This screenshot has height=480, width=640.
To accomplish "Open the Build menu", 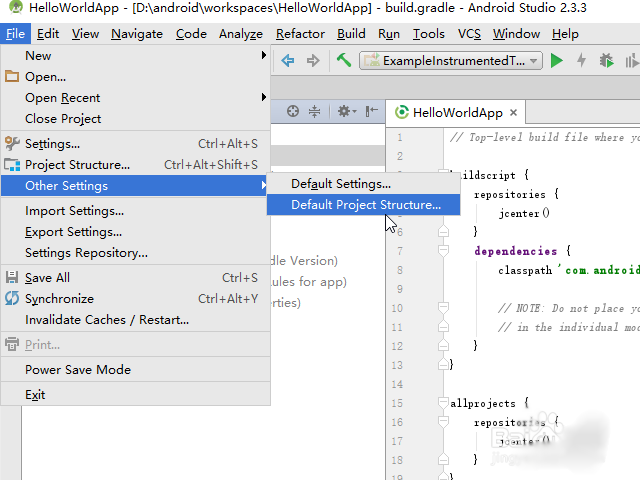I will tap(351, 34).
